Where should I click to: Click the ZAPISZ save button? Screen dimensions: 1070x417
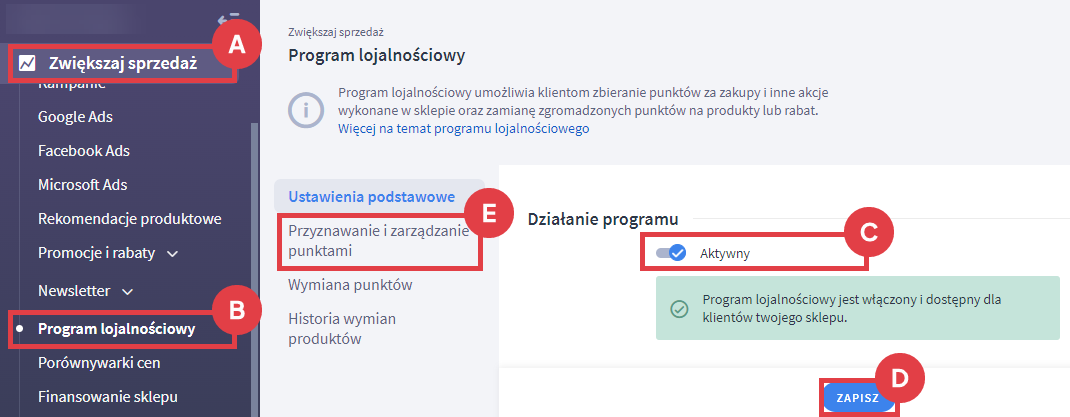coord(858,397)
